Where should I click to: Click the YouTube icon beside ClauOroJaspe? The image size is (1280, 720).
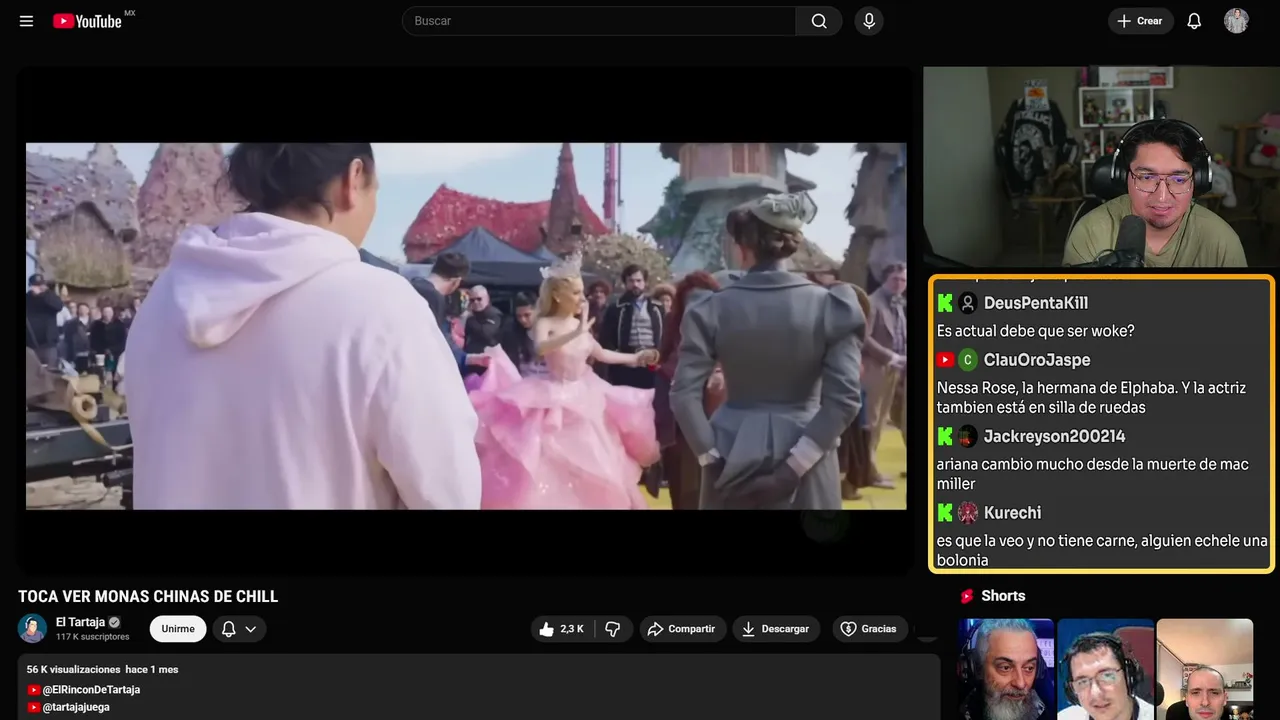[945, 360]
